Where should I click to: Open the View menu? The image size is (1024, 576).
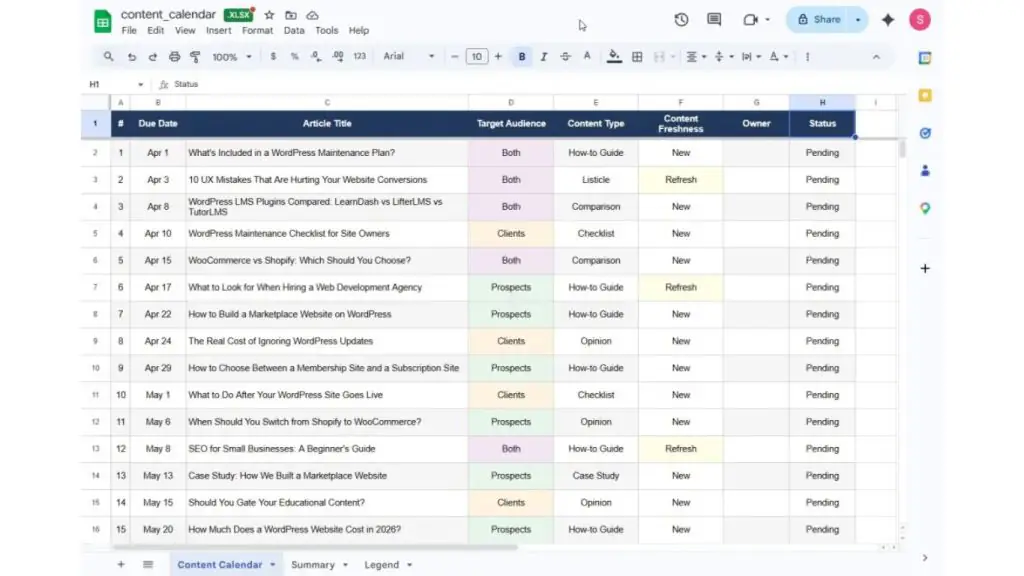click(185, 31)
